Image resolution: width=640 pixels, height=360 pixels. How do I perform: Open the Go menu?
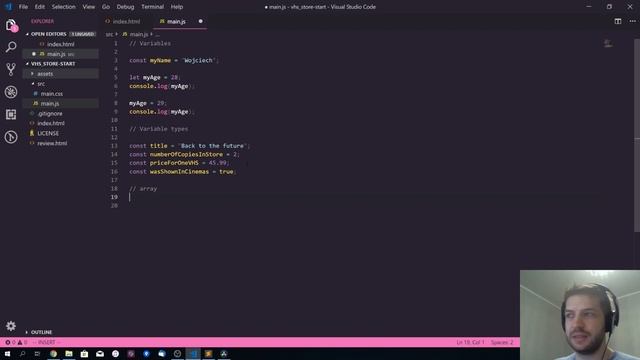(106, 7)
